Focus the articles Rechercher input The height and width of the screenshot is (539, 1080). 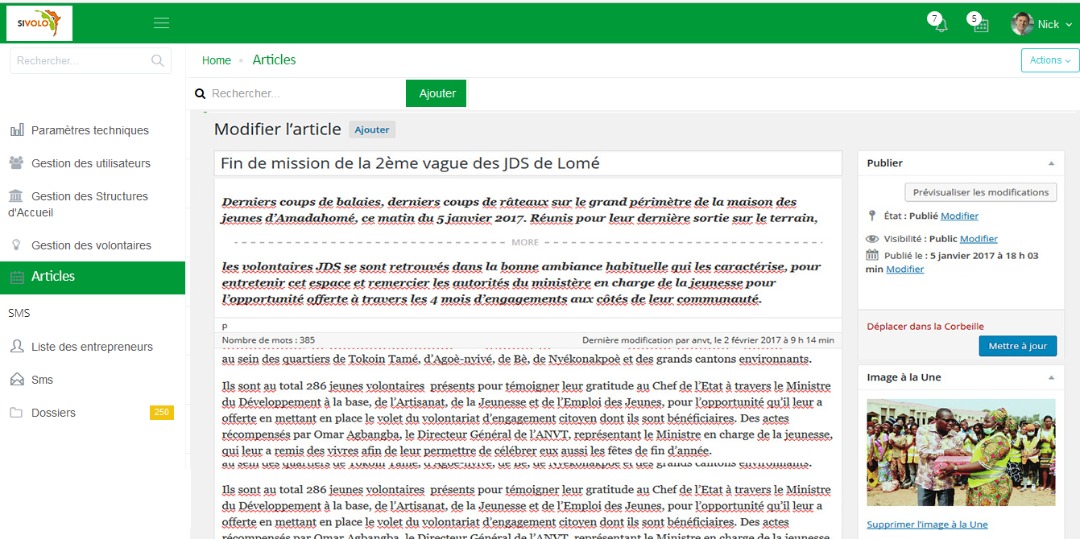[307, 94]
